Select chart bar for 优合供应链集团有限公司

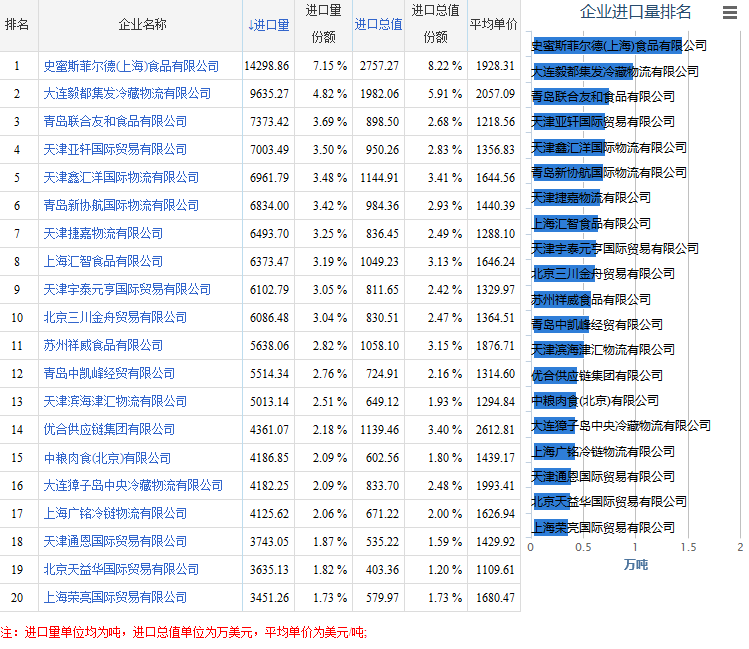coord(555,375)
